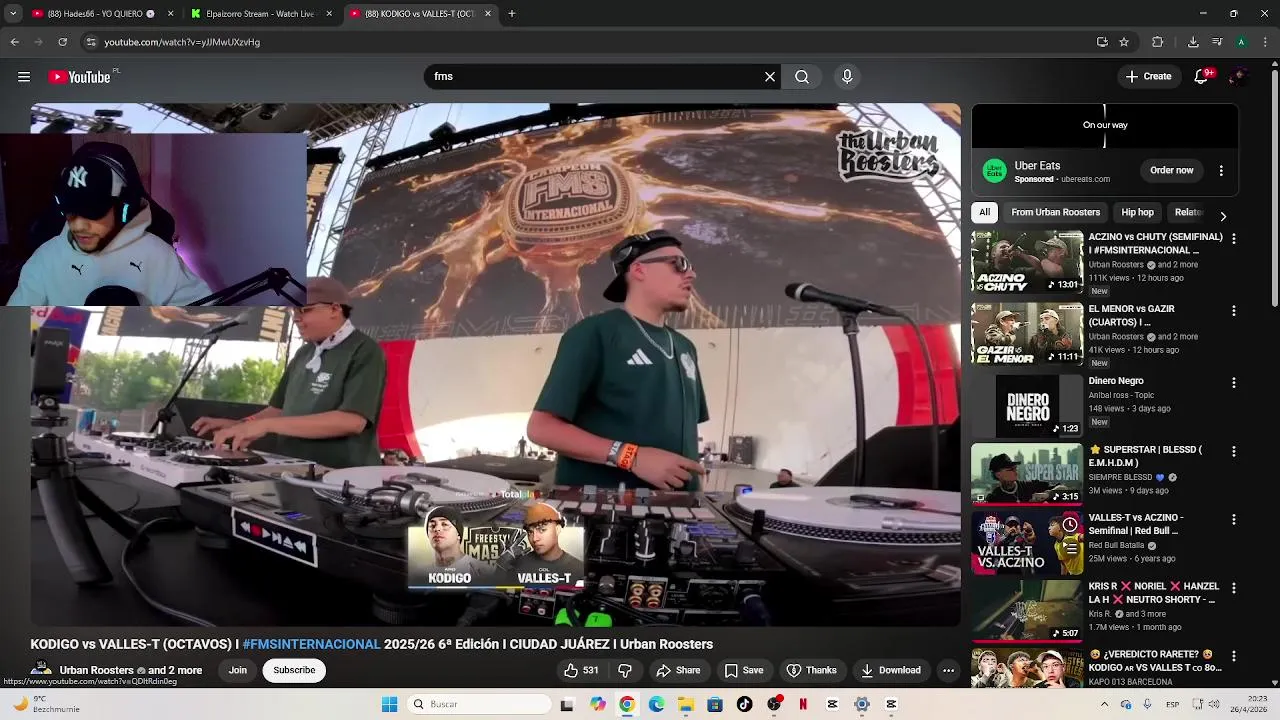
Task: Close the Hades66 browser tab
Action: 170,14
